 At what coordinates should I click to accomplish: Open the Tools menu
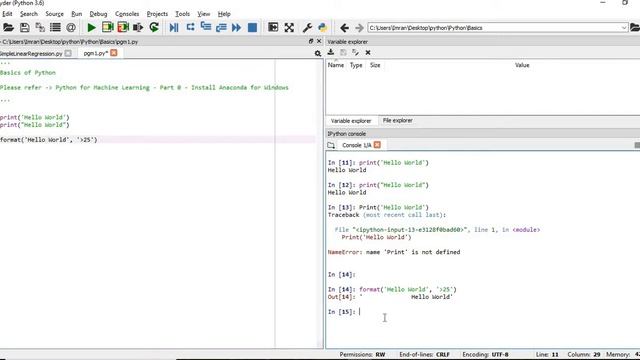coord(182,14)
